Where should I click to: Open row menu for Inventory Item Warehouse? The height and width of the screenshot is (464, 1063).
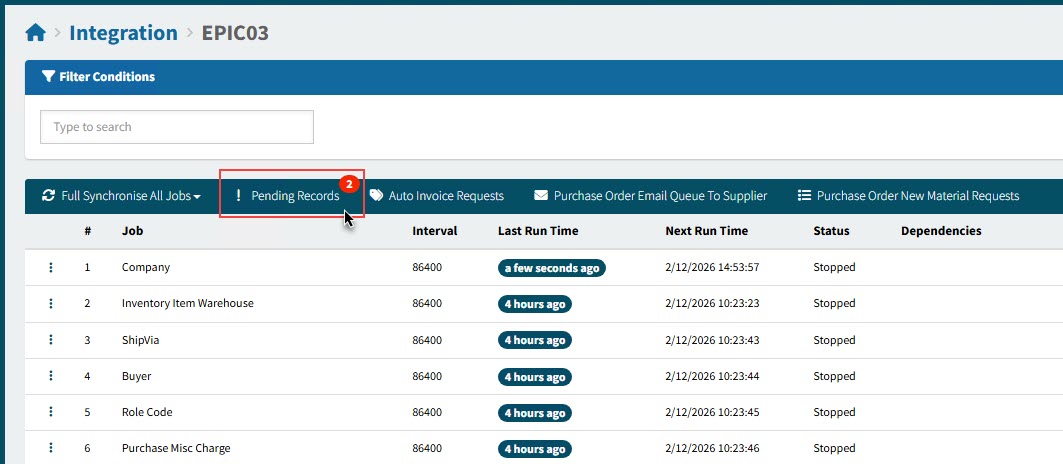pyautogui.click(x=51, y=304)
